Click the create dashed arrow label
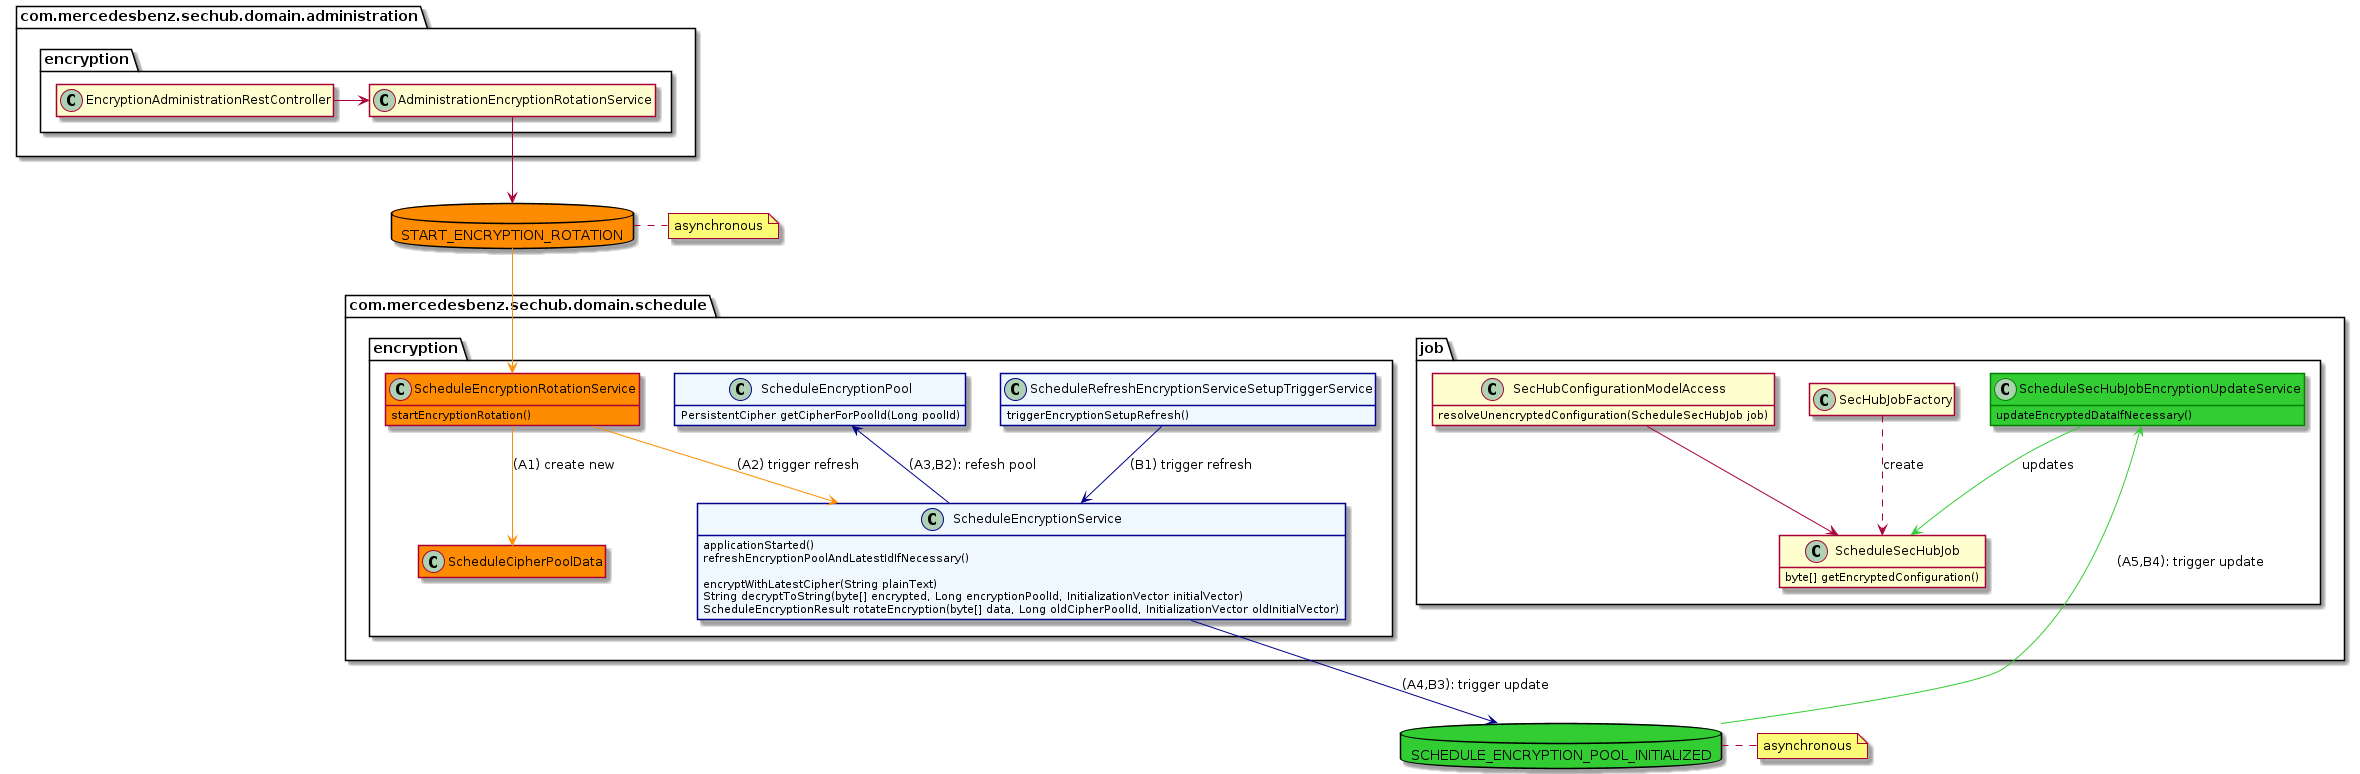The height and width of the screenshot is (774, 2360). click(1903, 465)
